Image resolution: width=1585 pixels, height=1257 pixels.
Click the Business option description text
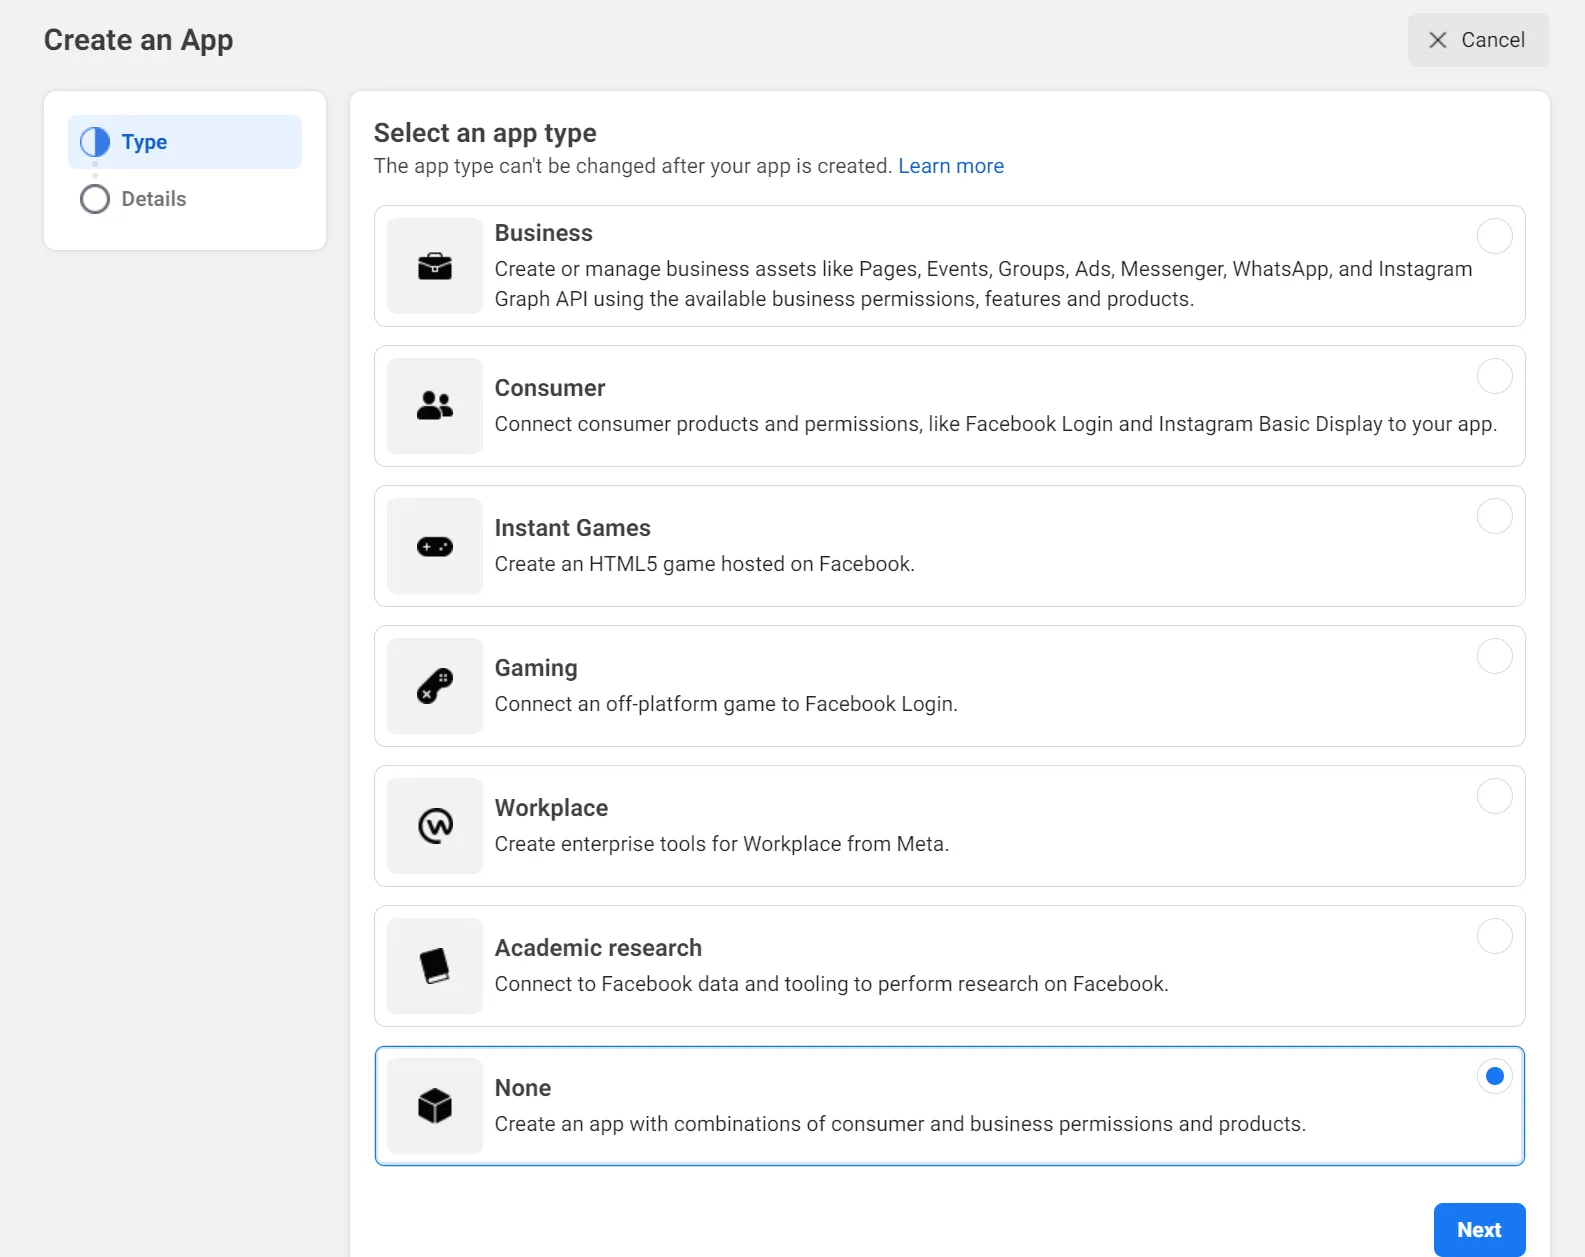tap(984, 284)
